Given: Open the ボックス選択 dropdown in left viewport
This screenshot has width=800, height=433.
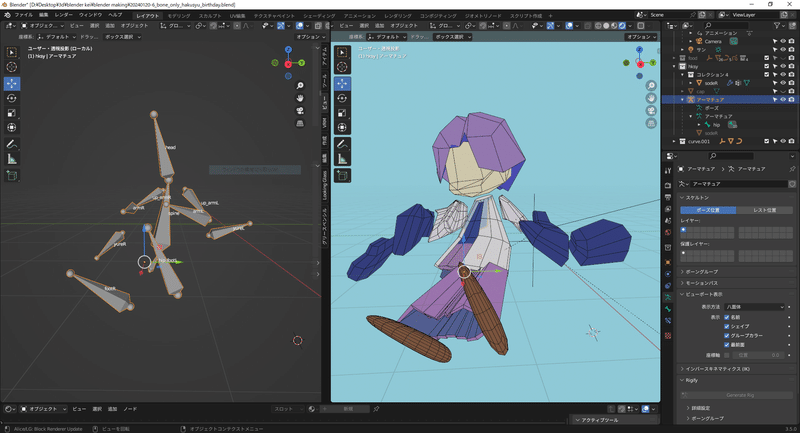Looking at the screenshot, I should tap(122, 37).
